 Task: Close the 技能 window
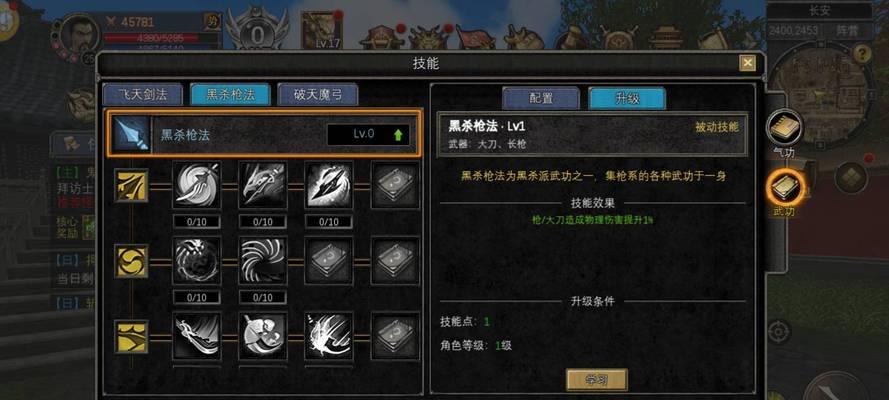748,63
